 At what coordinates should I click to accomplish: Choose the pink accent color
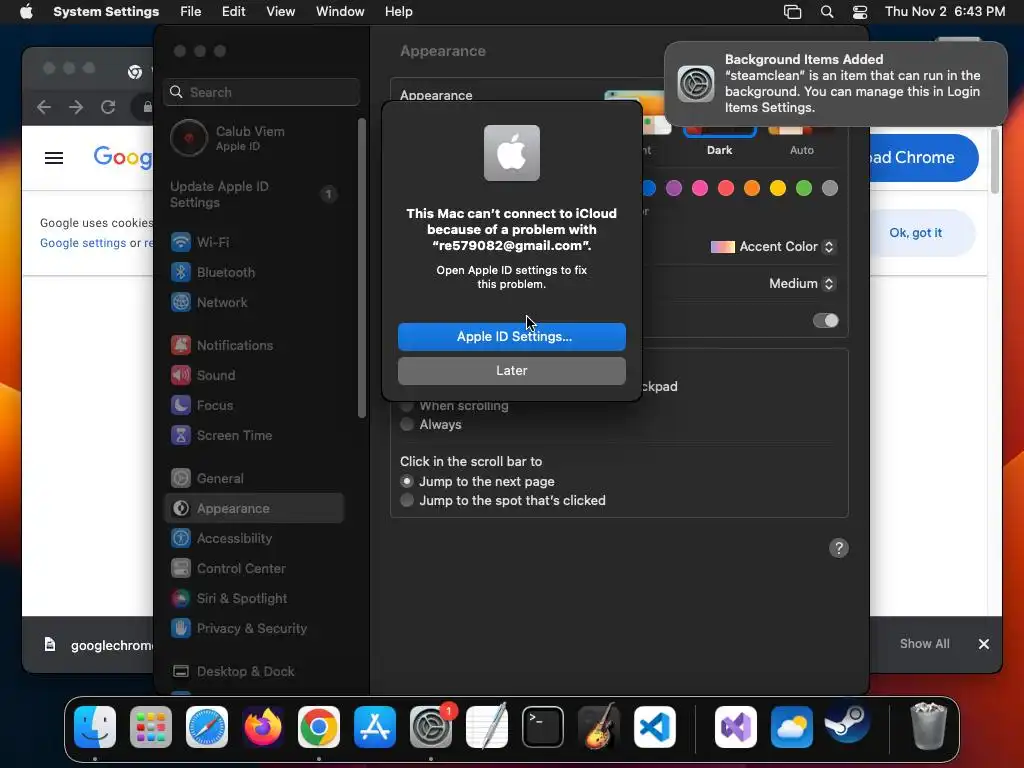(699, 188)
